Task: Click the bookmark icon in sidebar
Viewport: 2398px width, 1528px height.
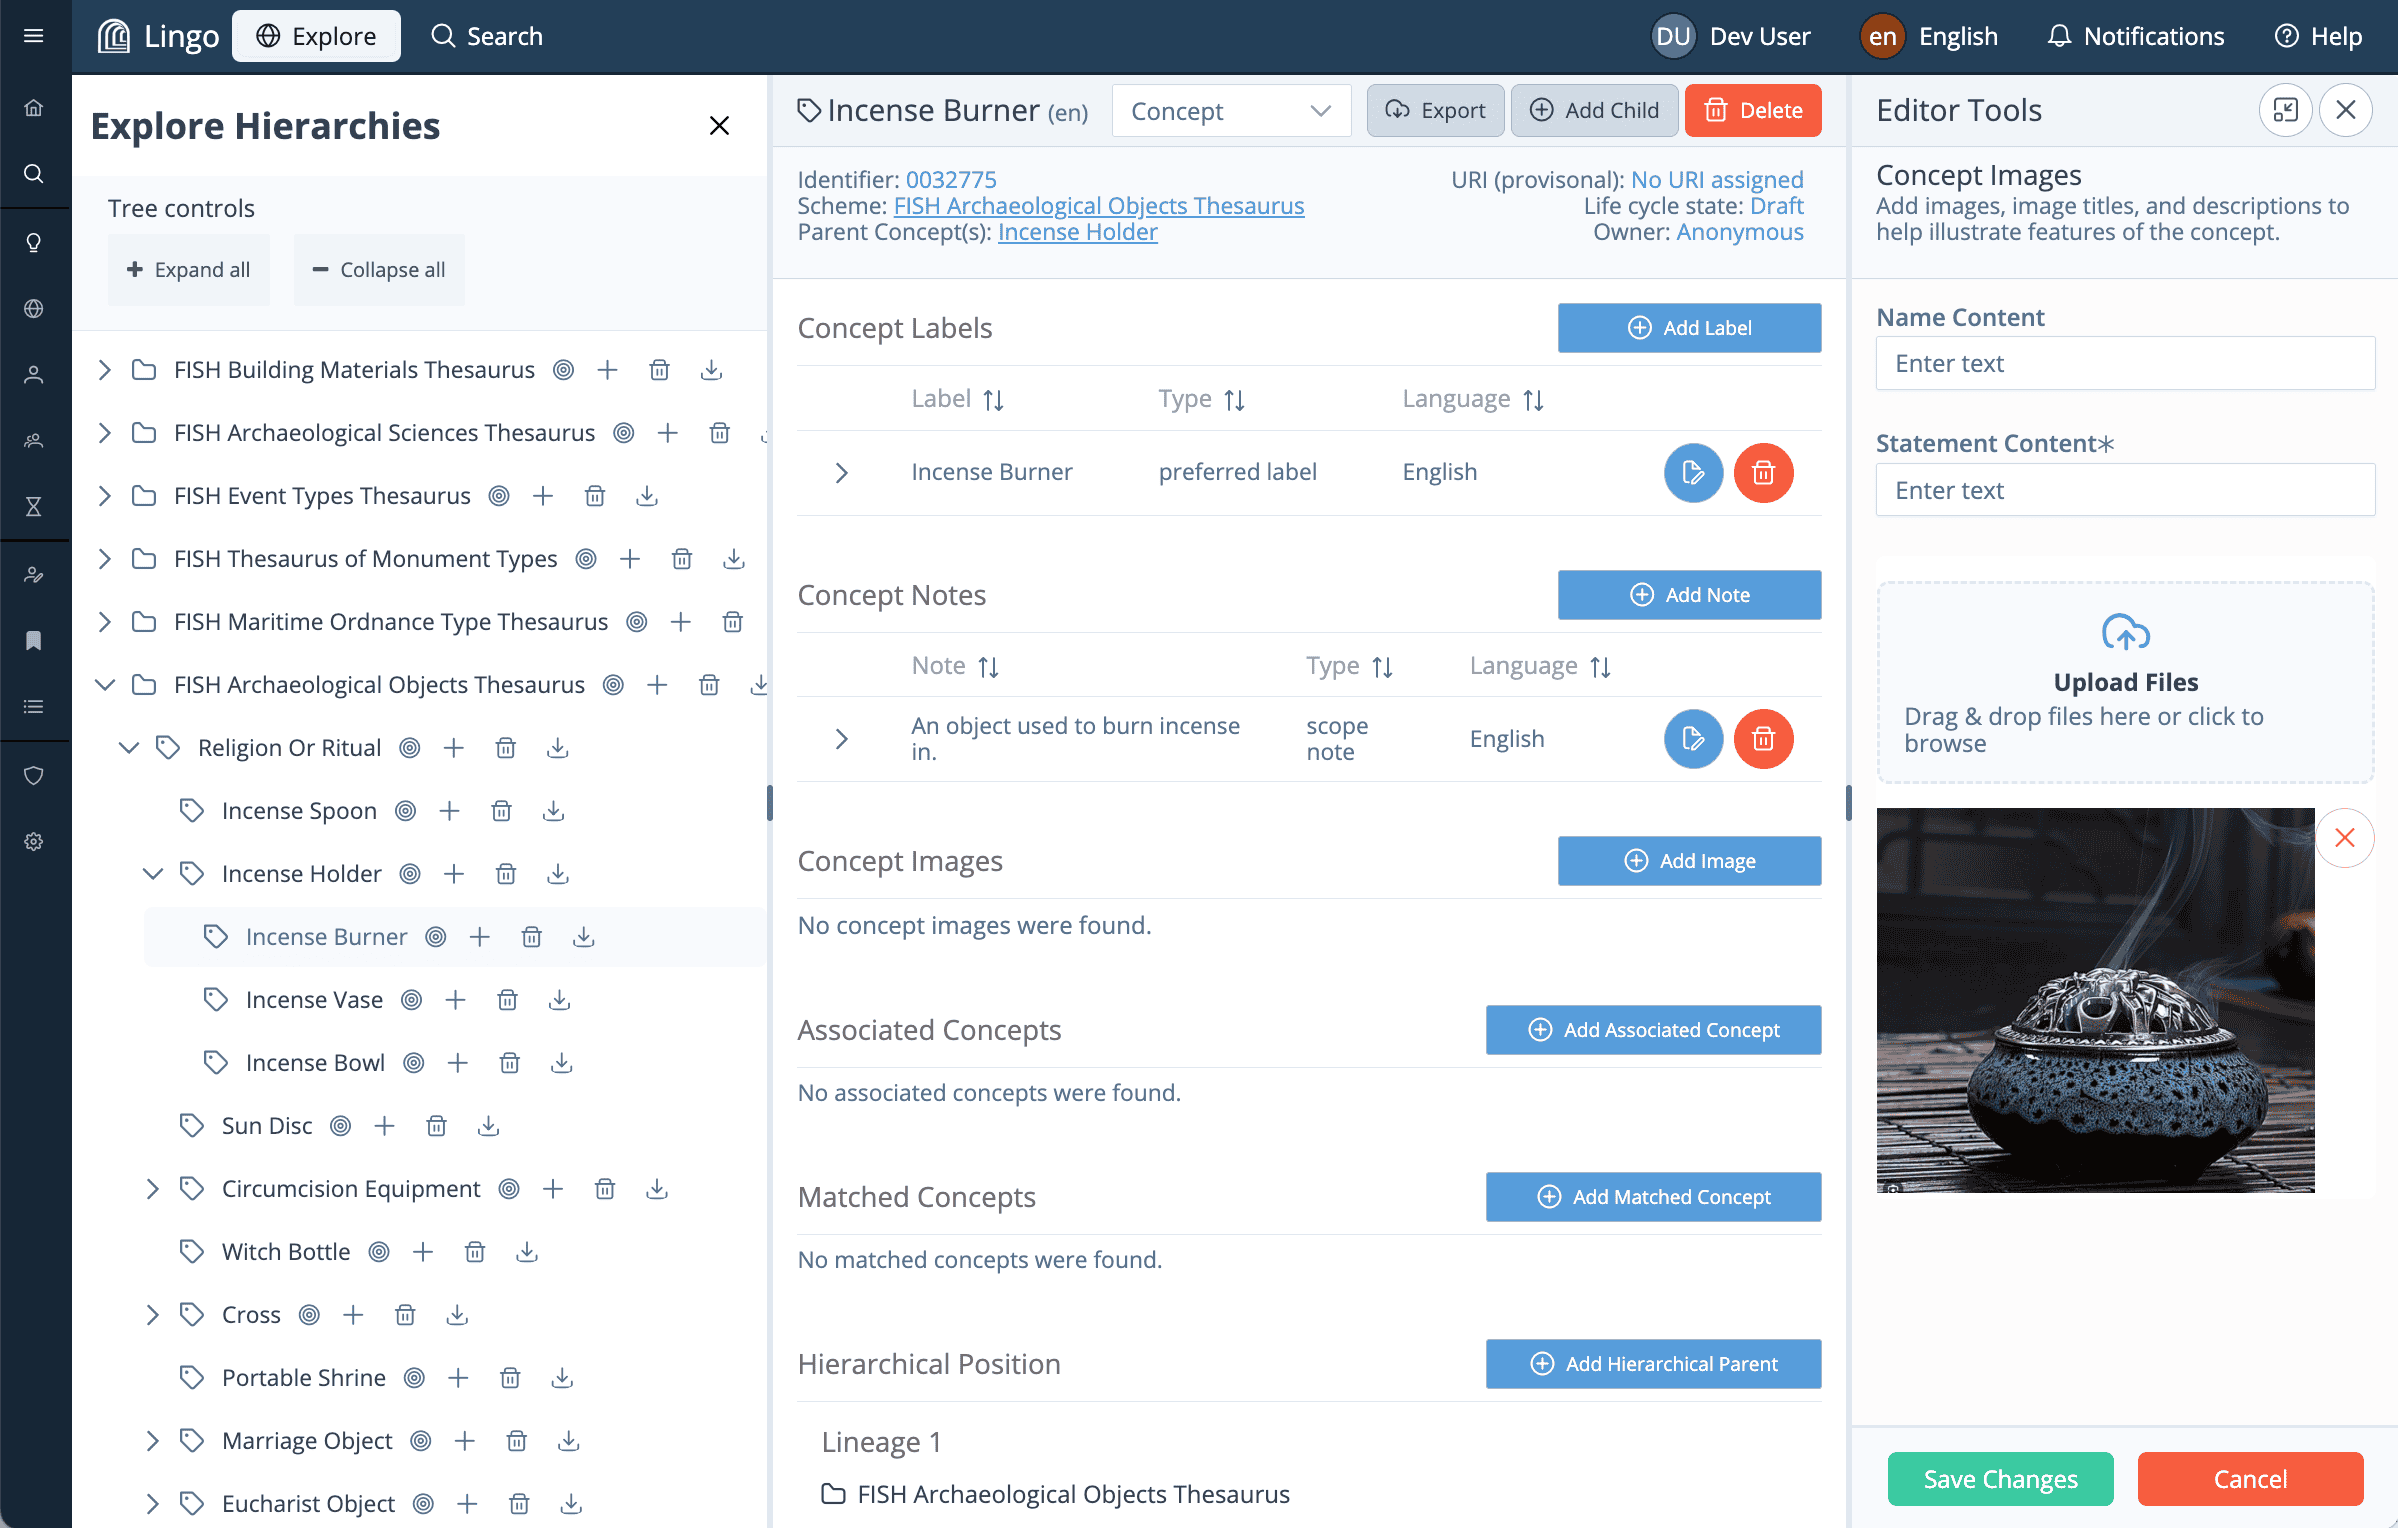Action: (34, 641)
